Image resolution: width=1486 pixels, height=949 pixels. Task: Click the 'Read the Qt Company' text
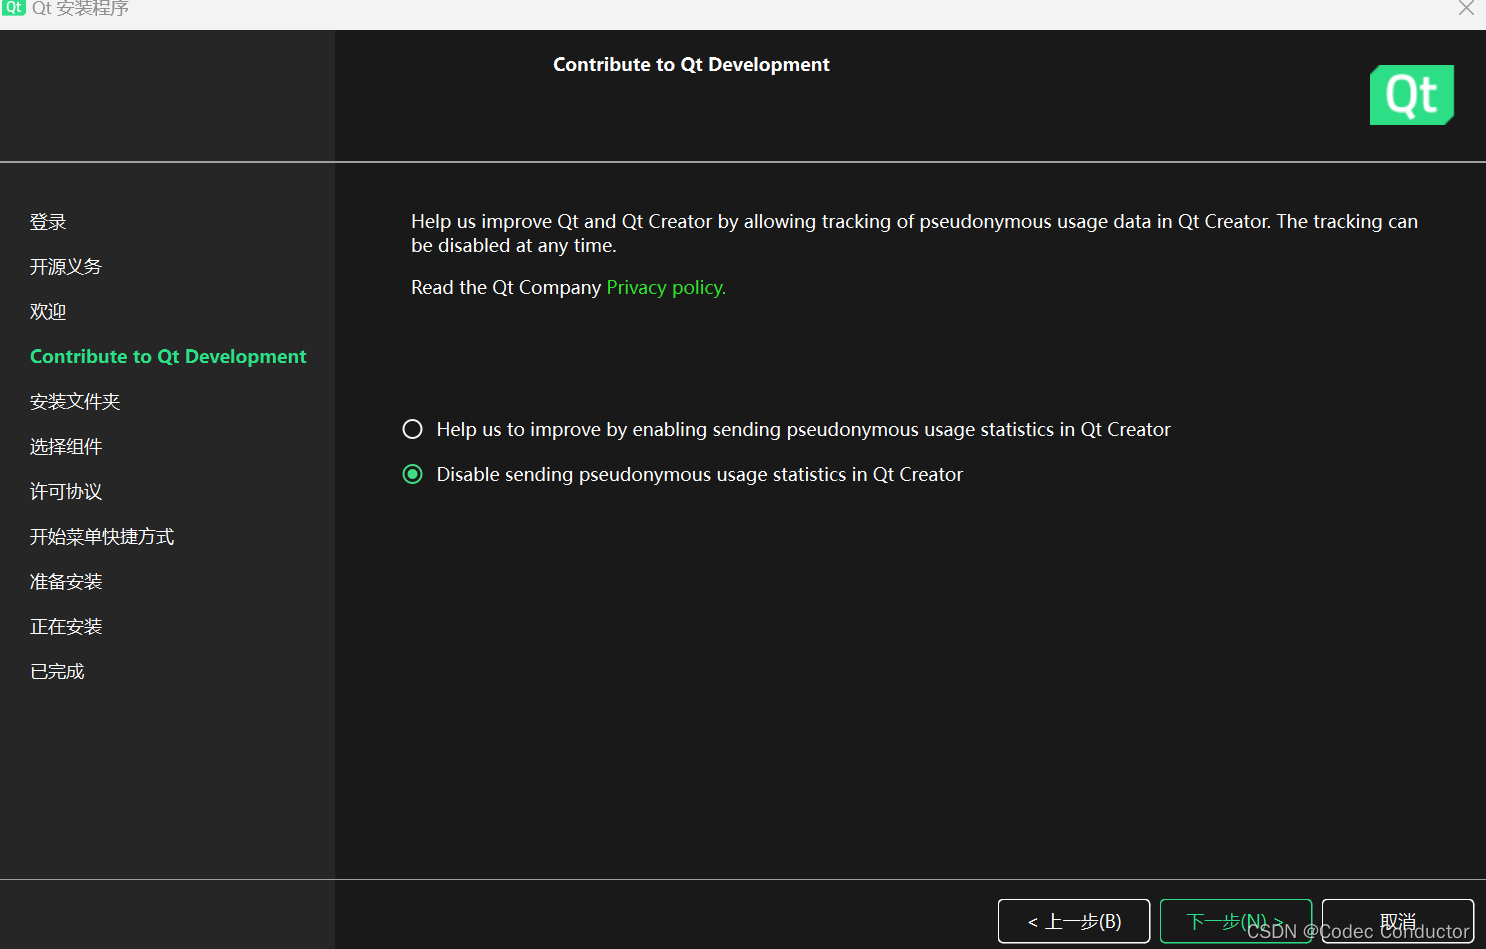506,287
